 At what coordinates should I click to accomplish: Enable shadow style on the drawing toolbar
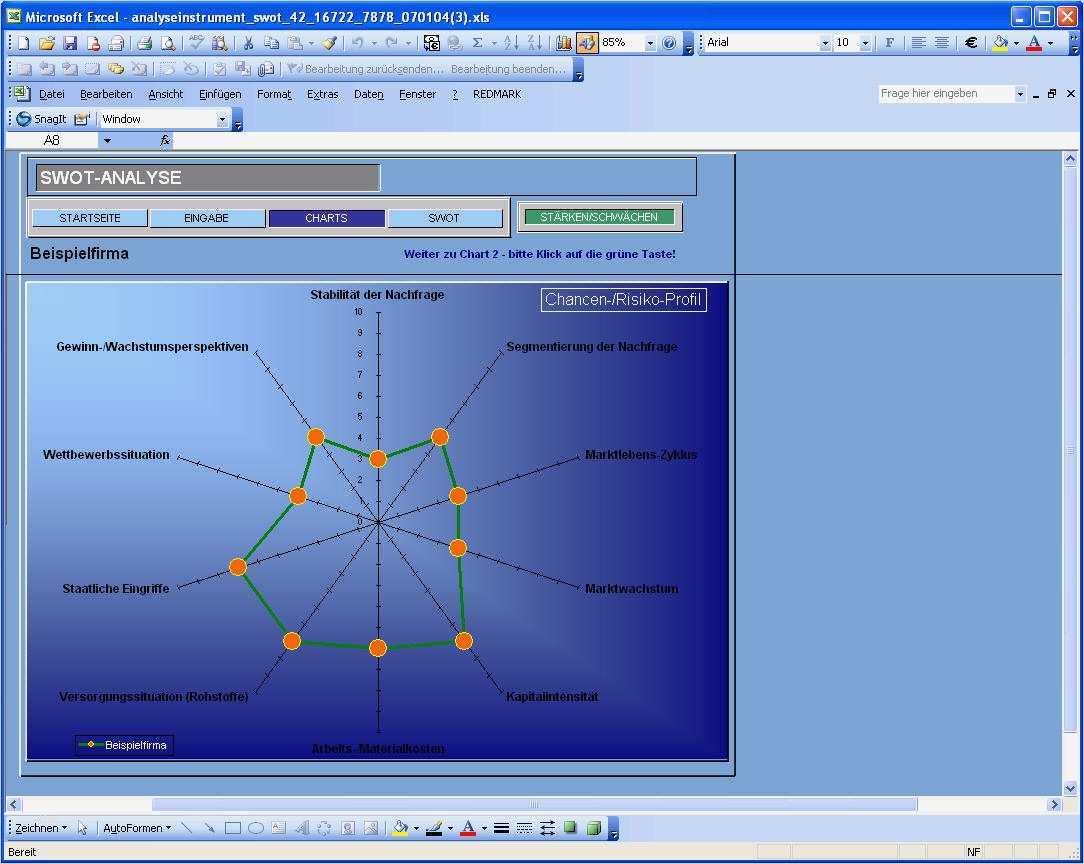(x=570, y=828)
